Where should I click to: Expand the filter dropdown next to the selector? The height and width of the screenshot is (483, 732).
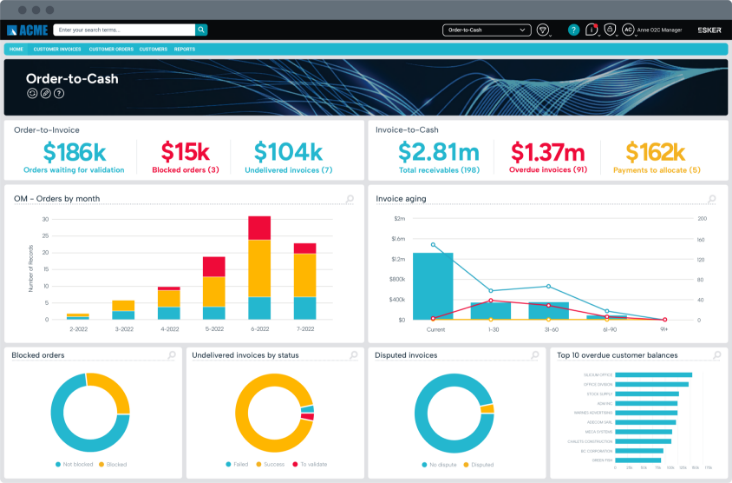tap(544, 30)
